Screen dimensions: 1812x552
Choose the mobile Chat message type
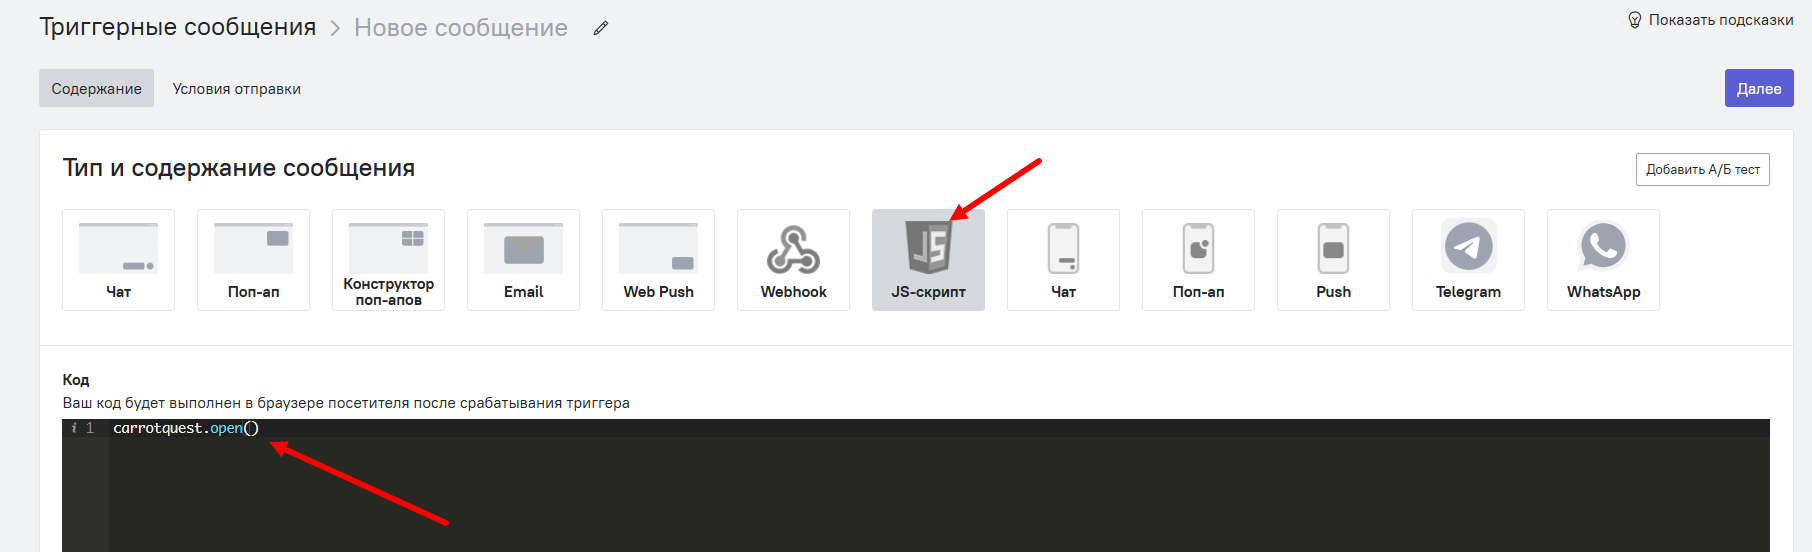(x=1063, y=260)
